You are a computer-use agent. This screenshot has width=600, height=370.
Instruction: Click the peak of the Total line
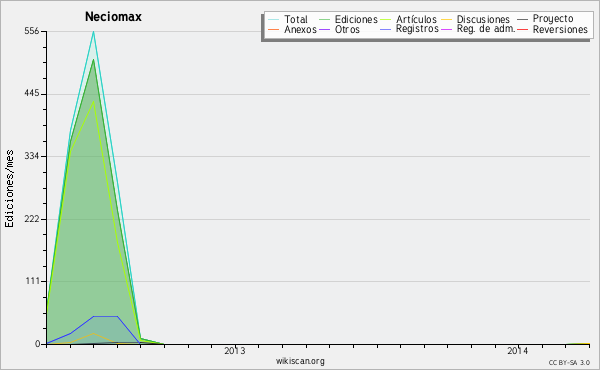[x=93, y=32]
